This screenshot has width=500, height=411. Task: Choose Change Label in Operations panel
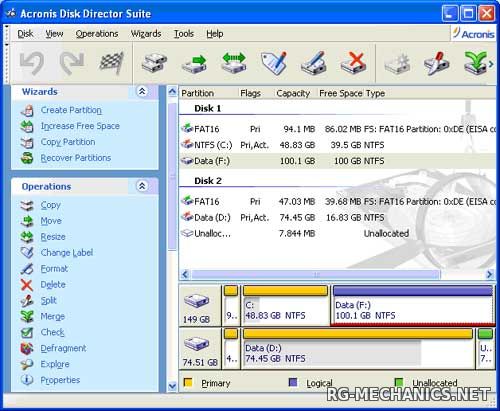point(67,253)
